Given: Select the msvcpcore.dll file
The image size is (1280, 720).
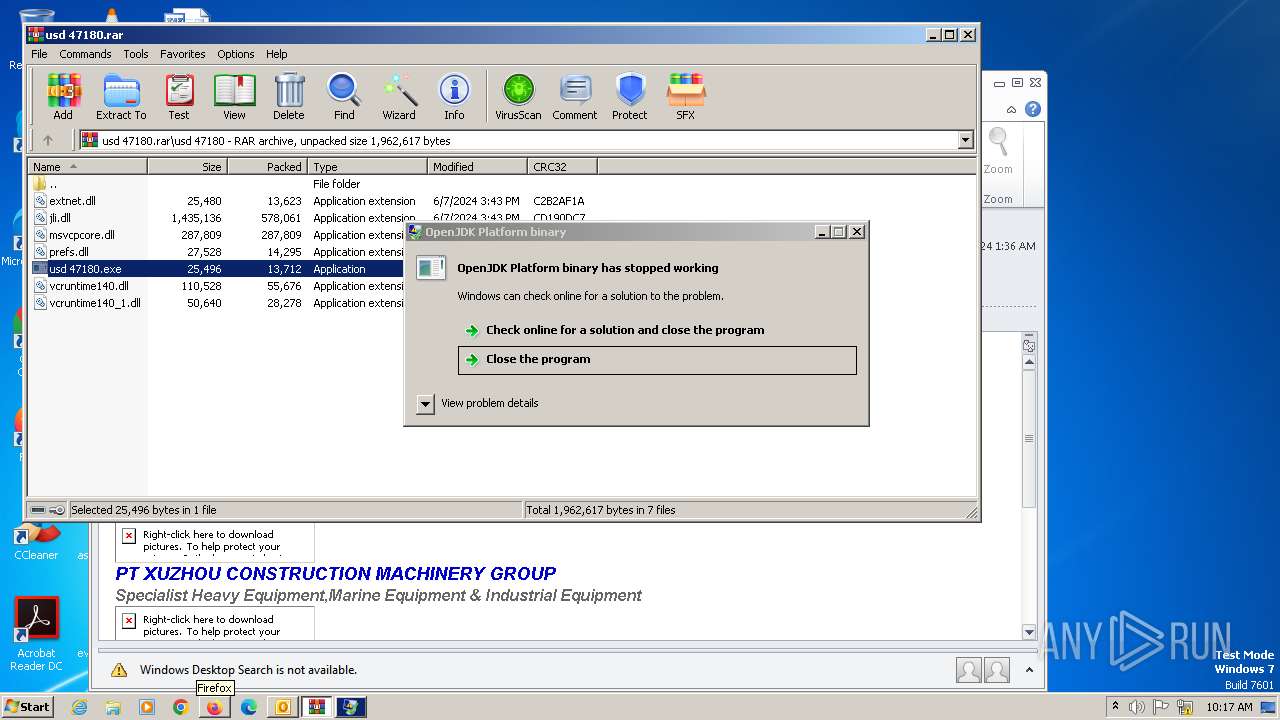Looking at the screenshot, I should [x=216, y=235].
